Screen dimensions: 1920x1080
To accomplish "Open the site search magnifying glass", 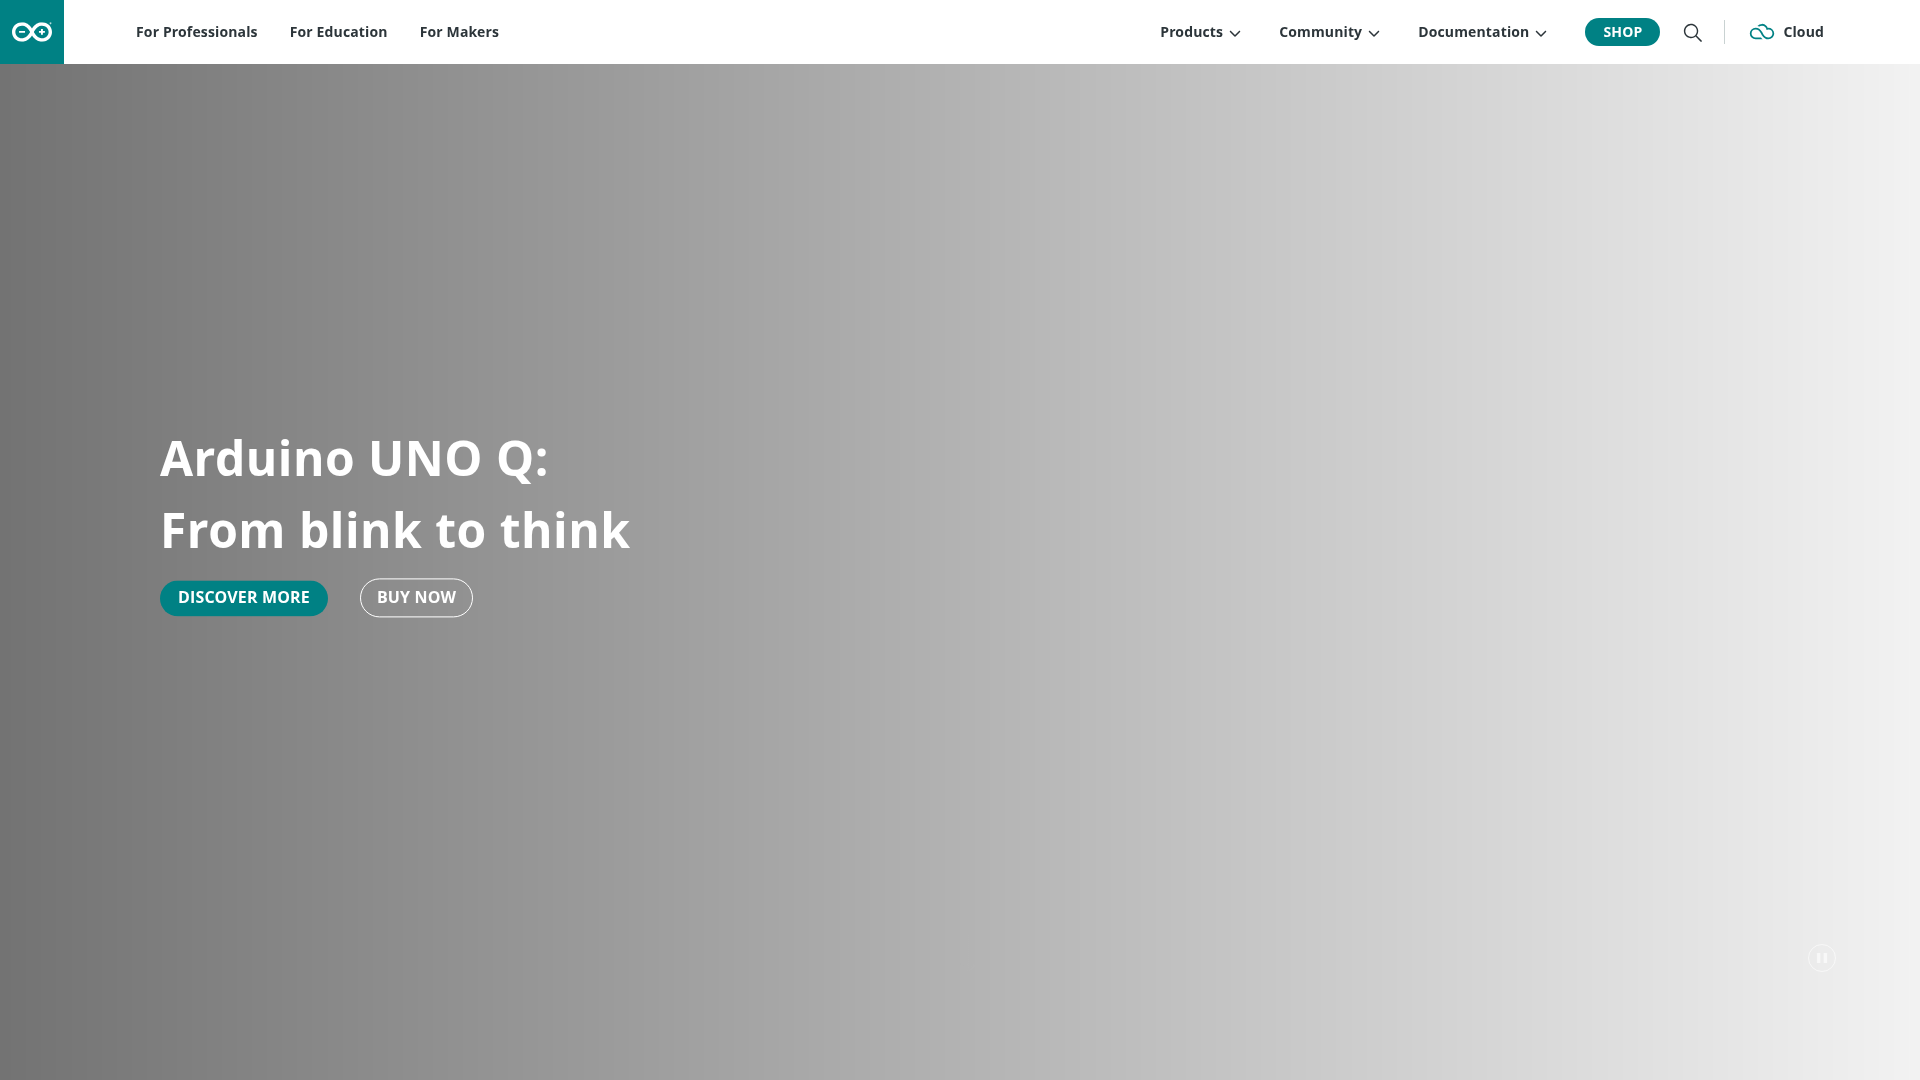I will pyautogui.click(x=1693, y=32).
